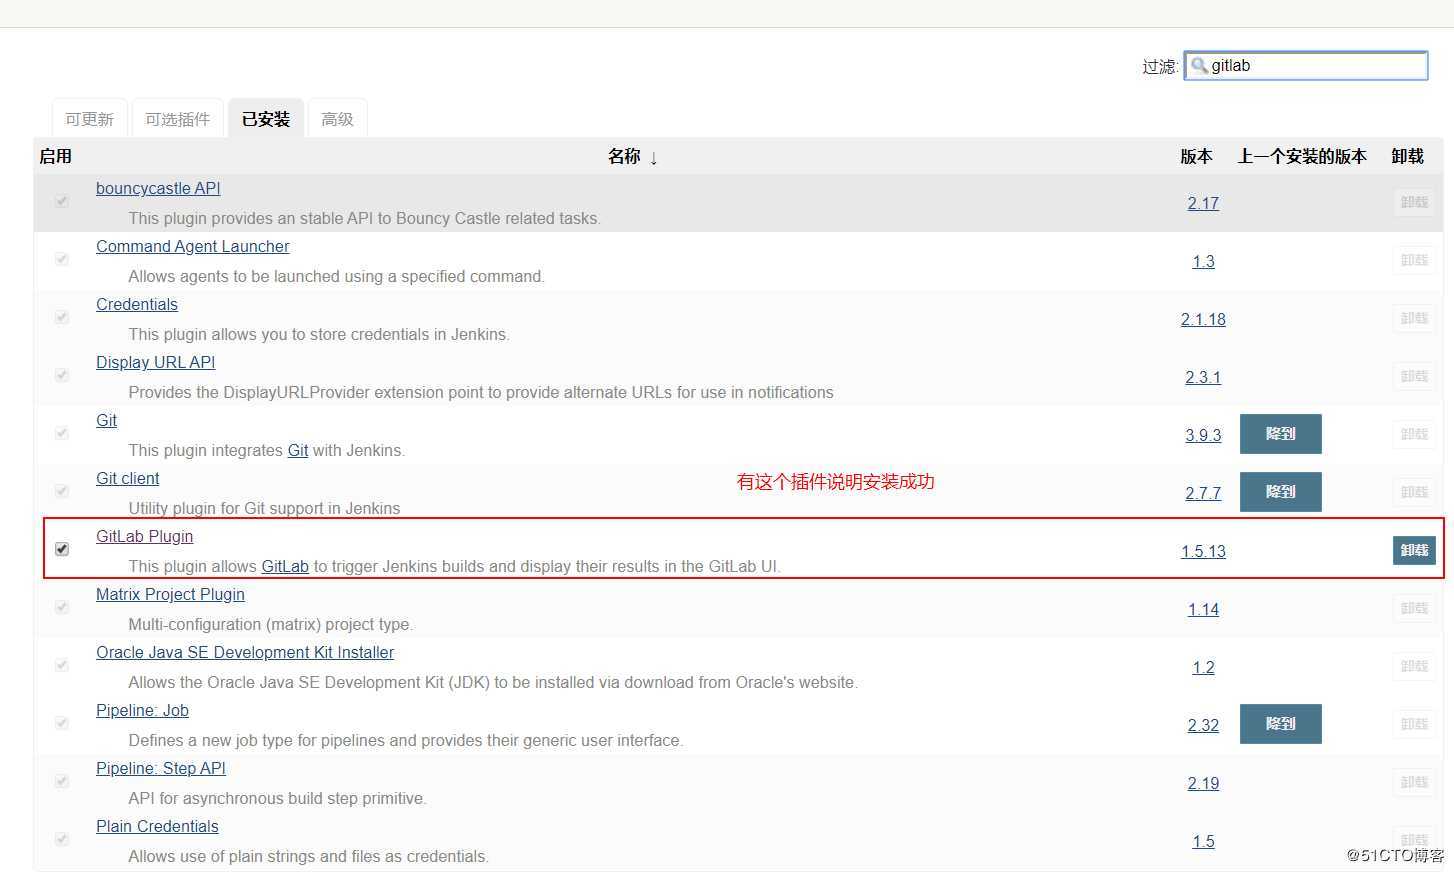Click version 1.5 of Plain Credentials
1454x872 pixels.
pos(1203,841)
